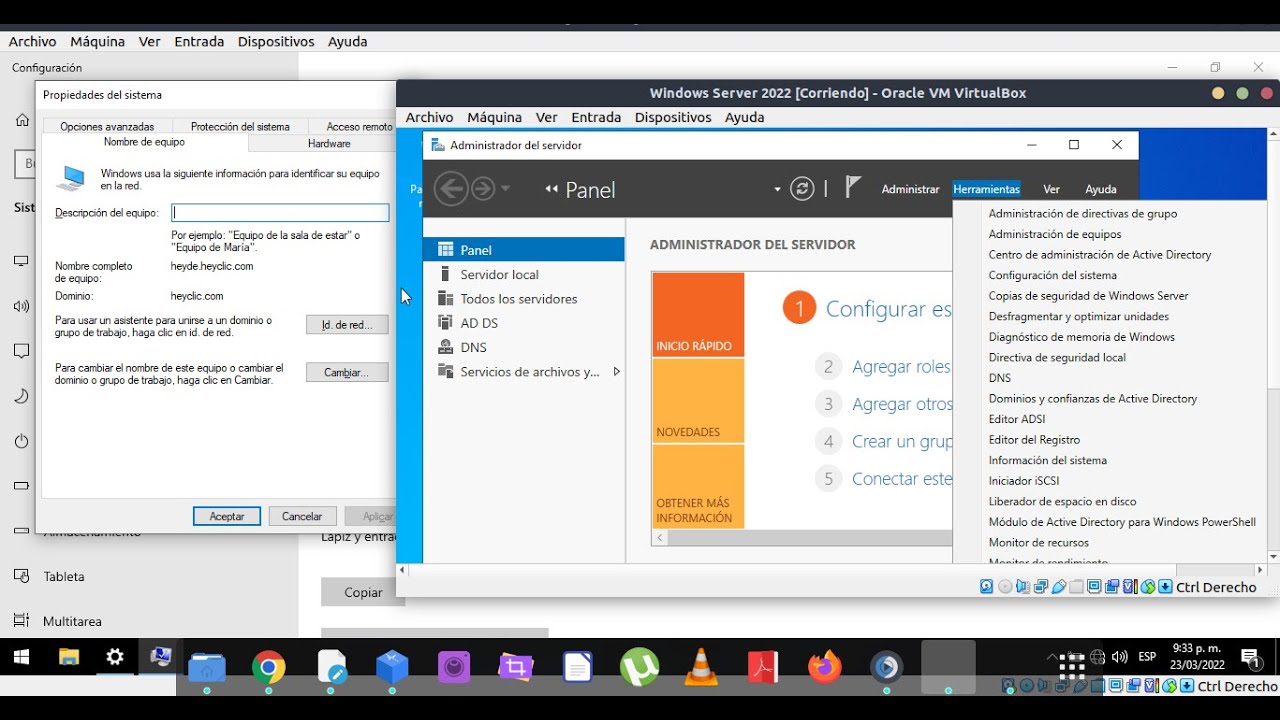Viewport: 1280px width, 720px height.
Task: Show hidden system tray icons chevron
Action: (x=1050, y=657)
